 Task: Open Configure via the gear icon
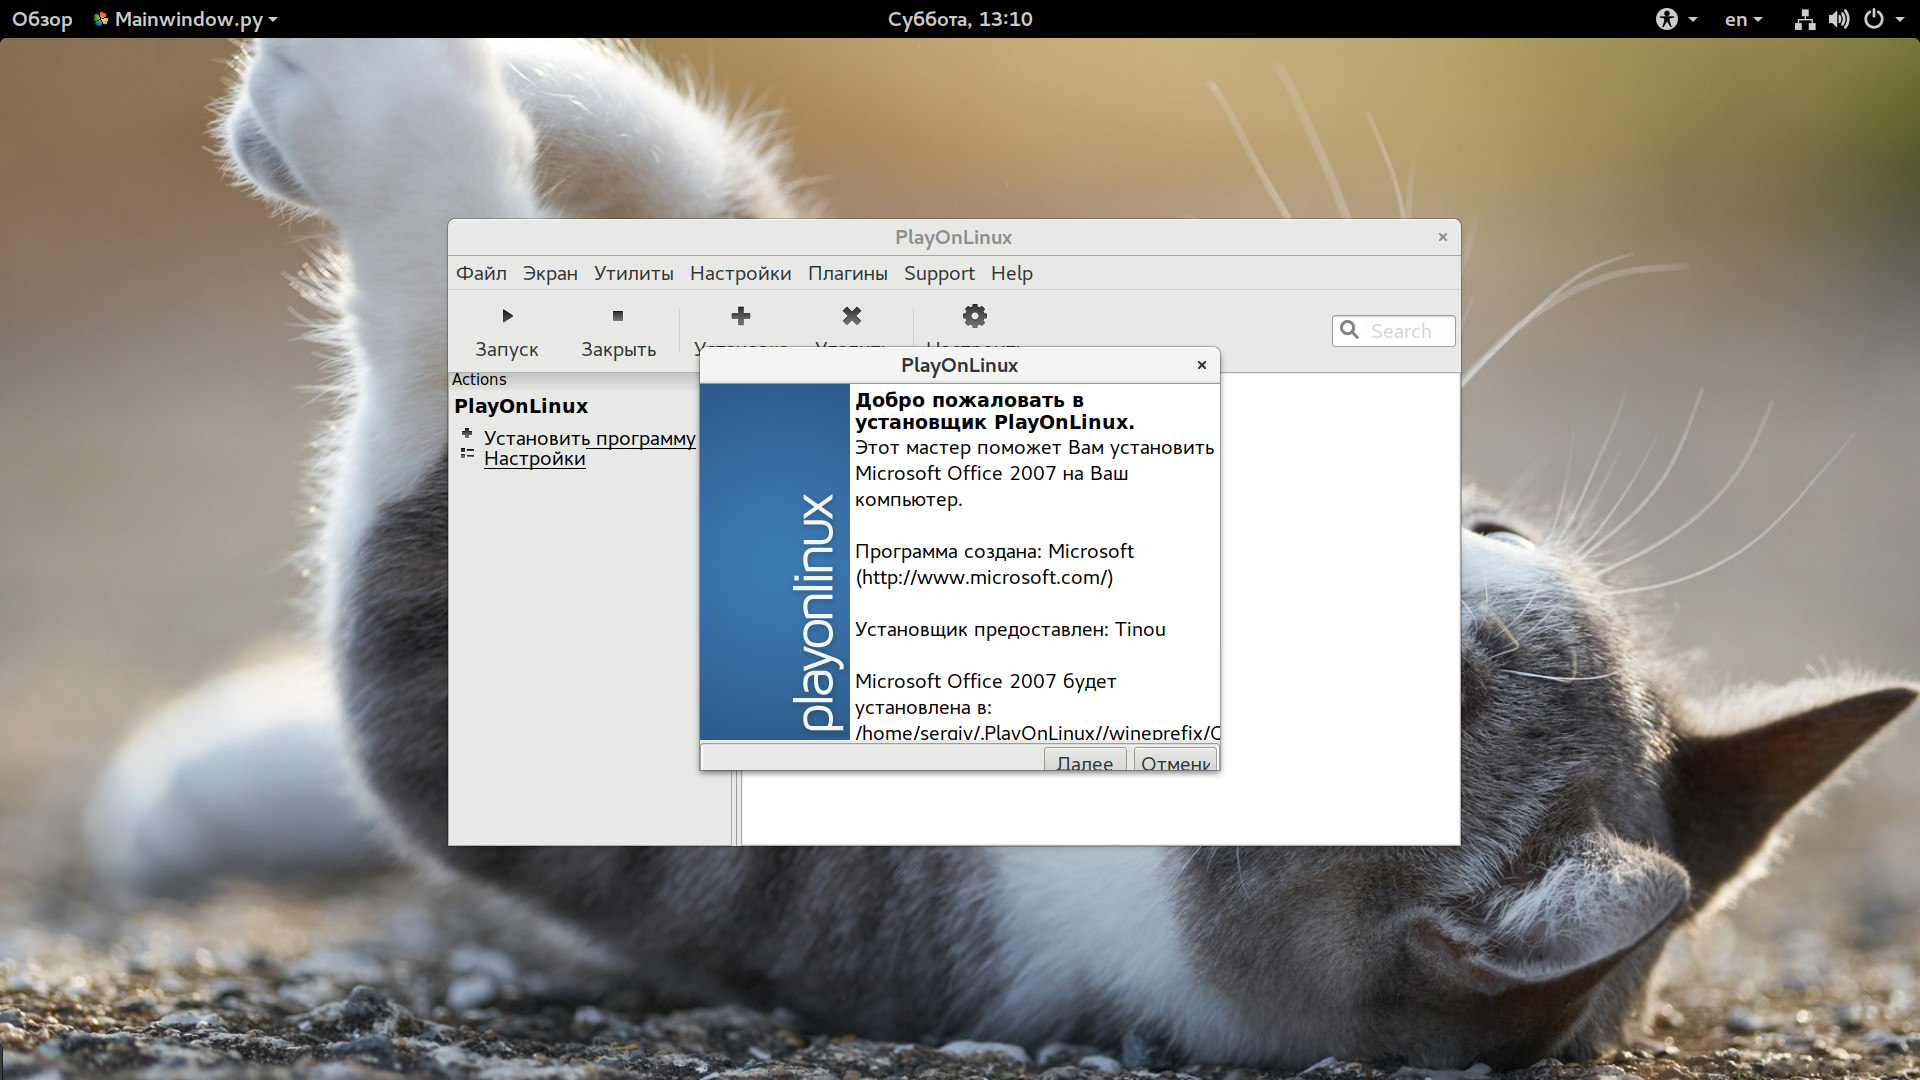(x=974, y=316)
